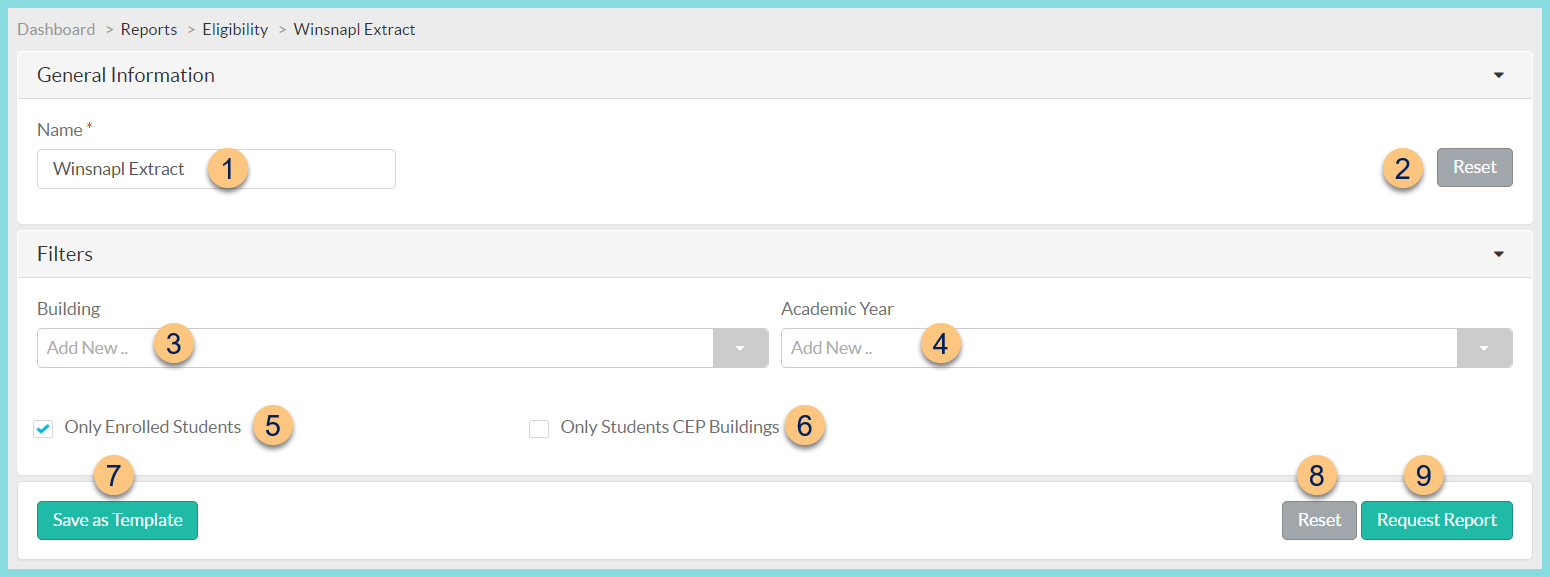
Task: Disable the Only Enrolled Students checkbox
Action: tap(43, 428)
